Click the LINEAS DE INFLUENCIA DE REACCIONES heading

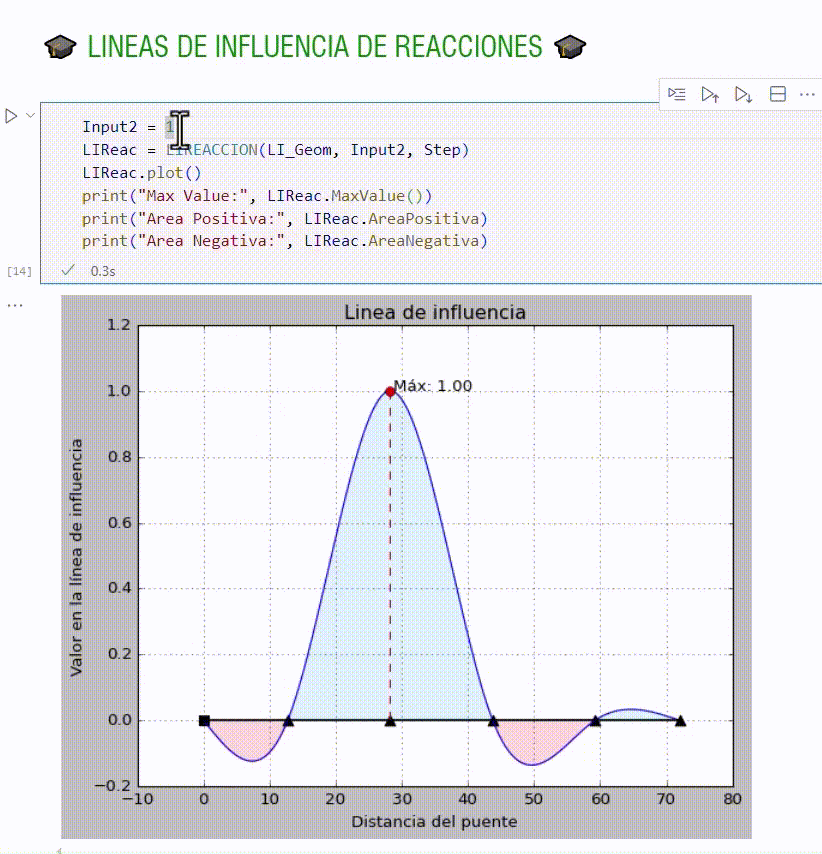(315, 46)
